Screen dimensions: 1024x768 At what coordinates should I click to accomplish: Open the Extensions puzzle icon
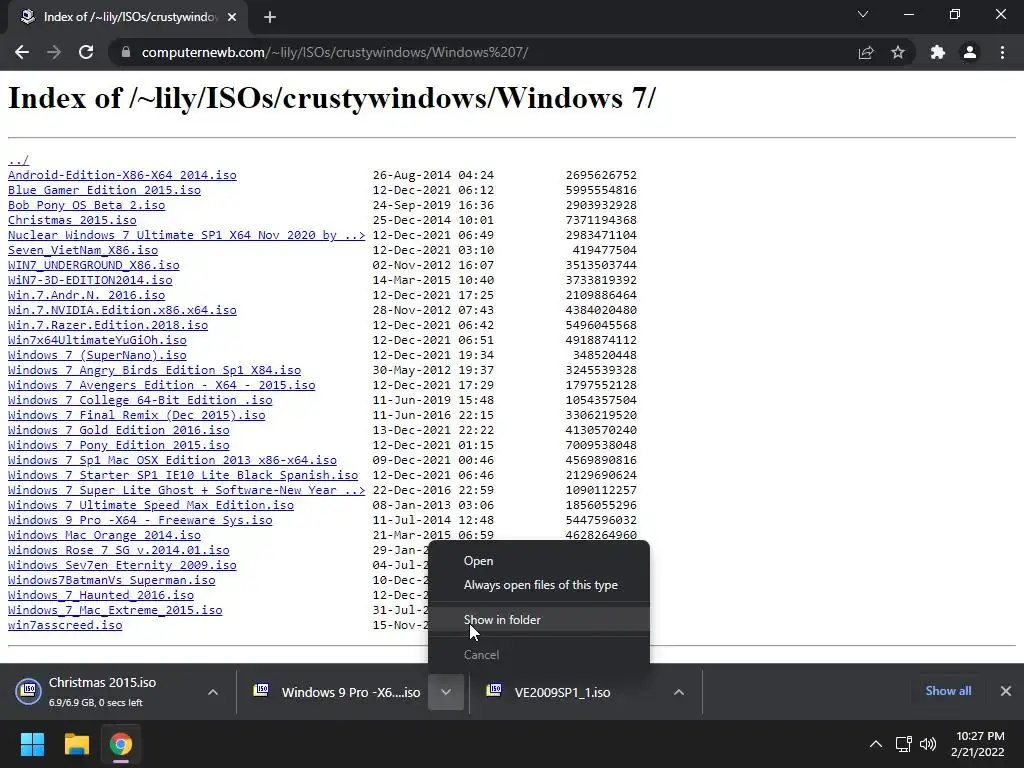938,52
